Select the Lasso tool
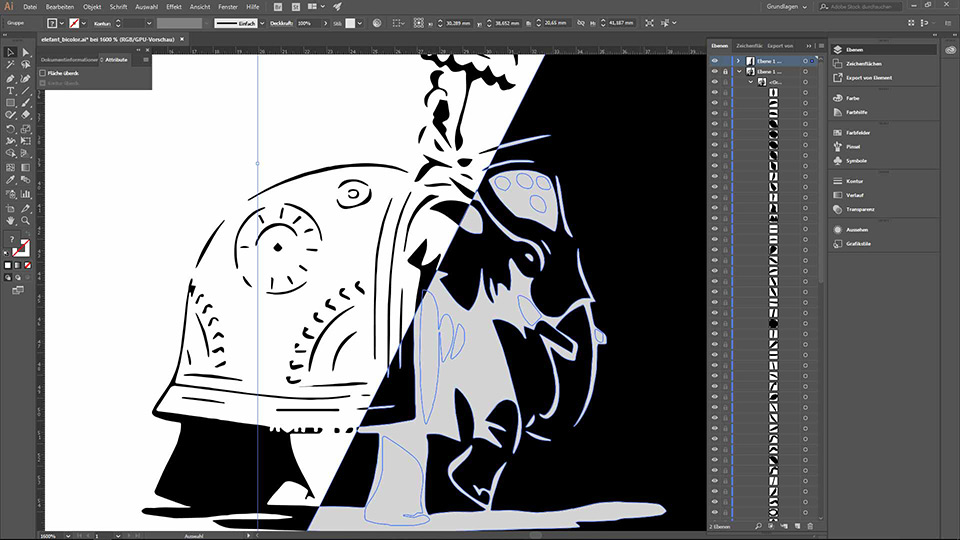This screenshot has width=960, height=540. click(x=25, y=65)
